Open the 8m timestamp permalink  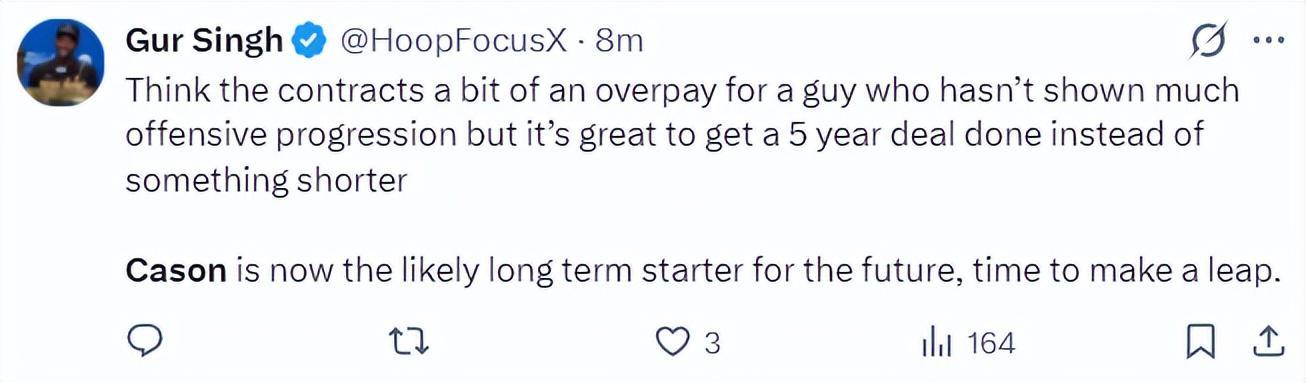[x=618, y=41]
